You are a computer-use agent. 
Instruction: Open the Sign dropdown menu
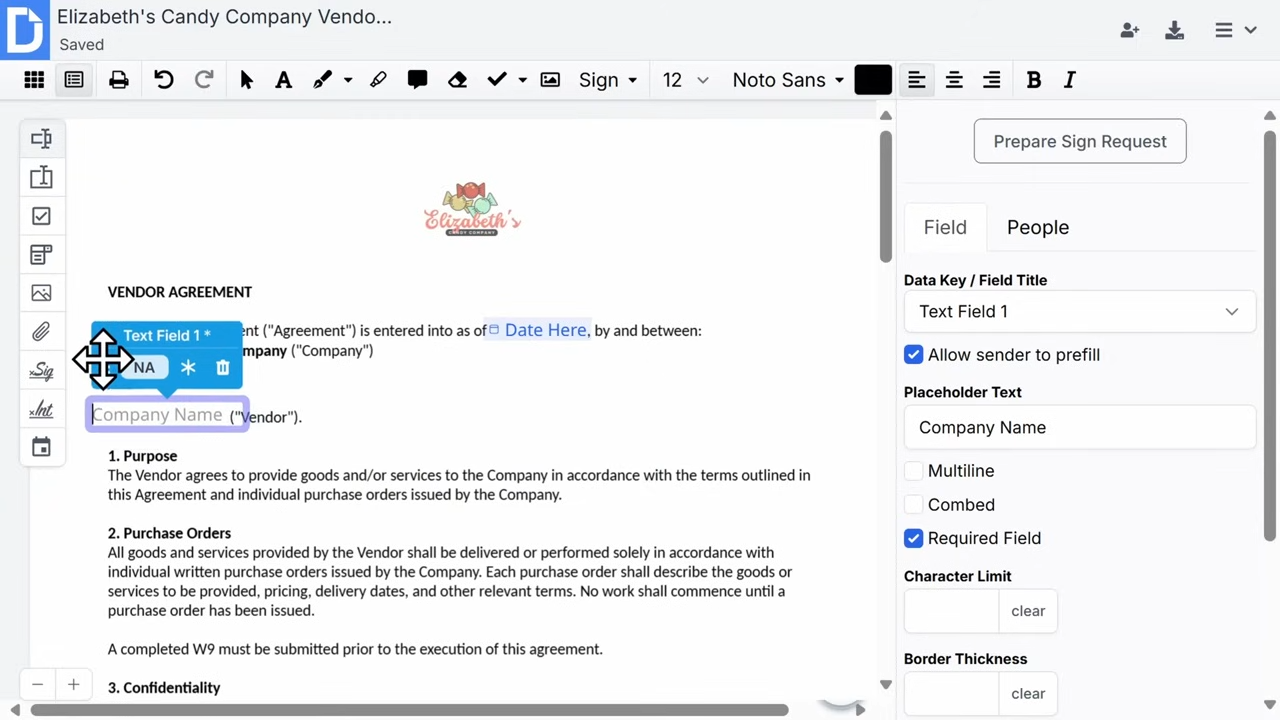[x=608, y=80]
